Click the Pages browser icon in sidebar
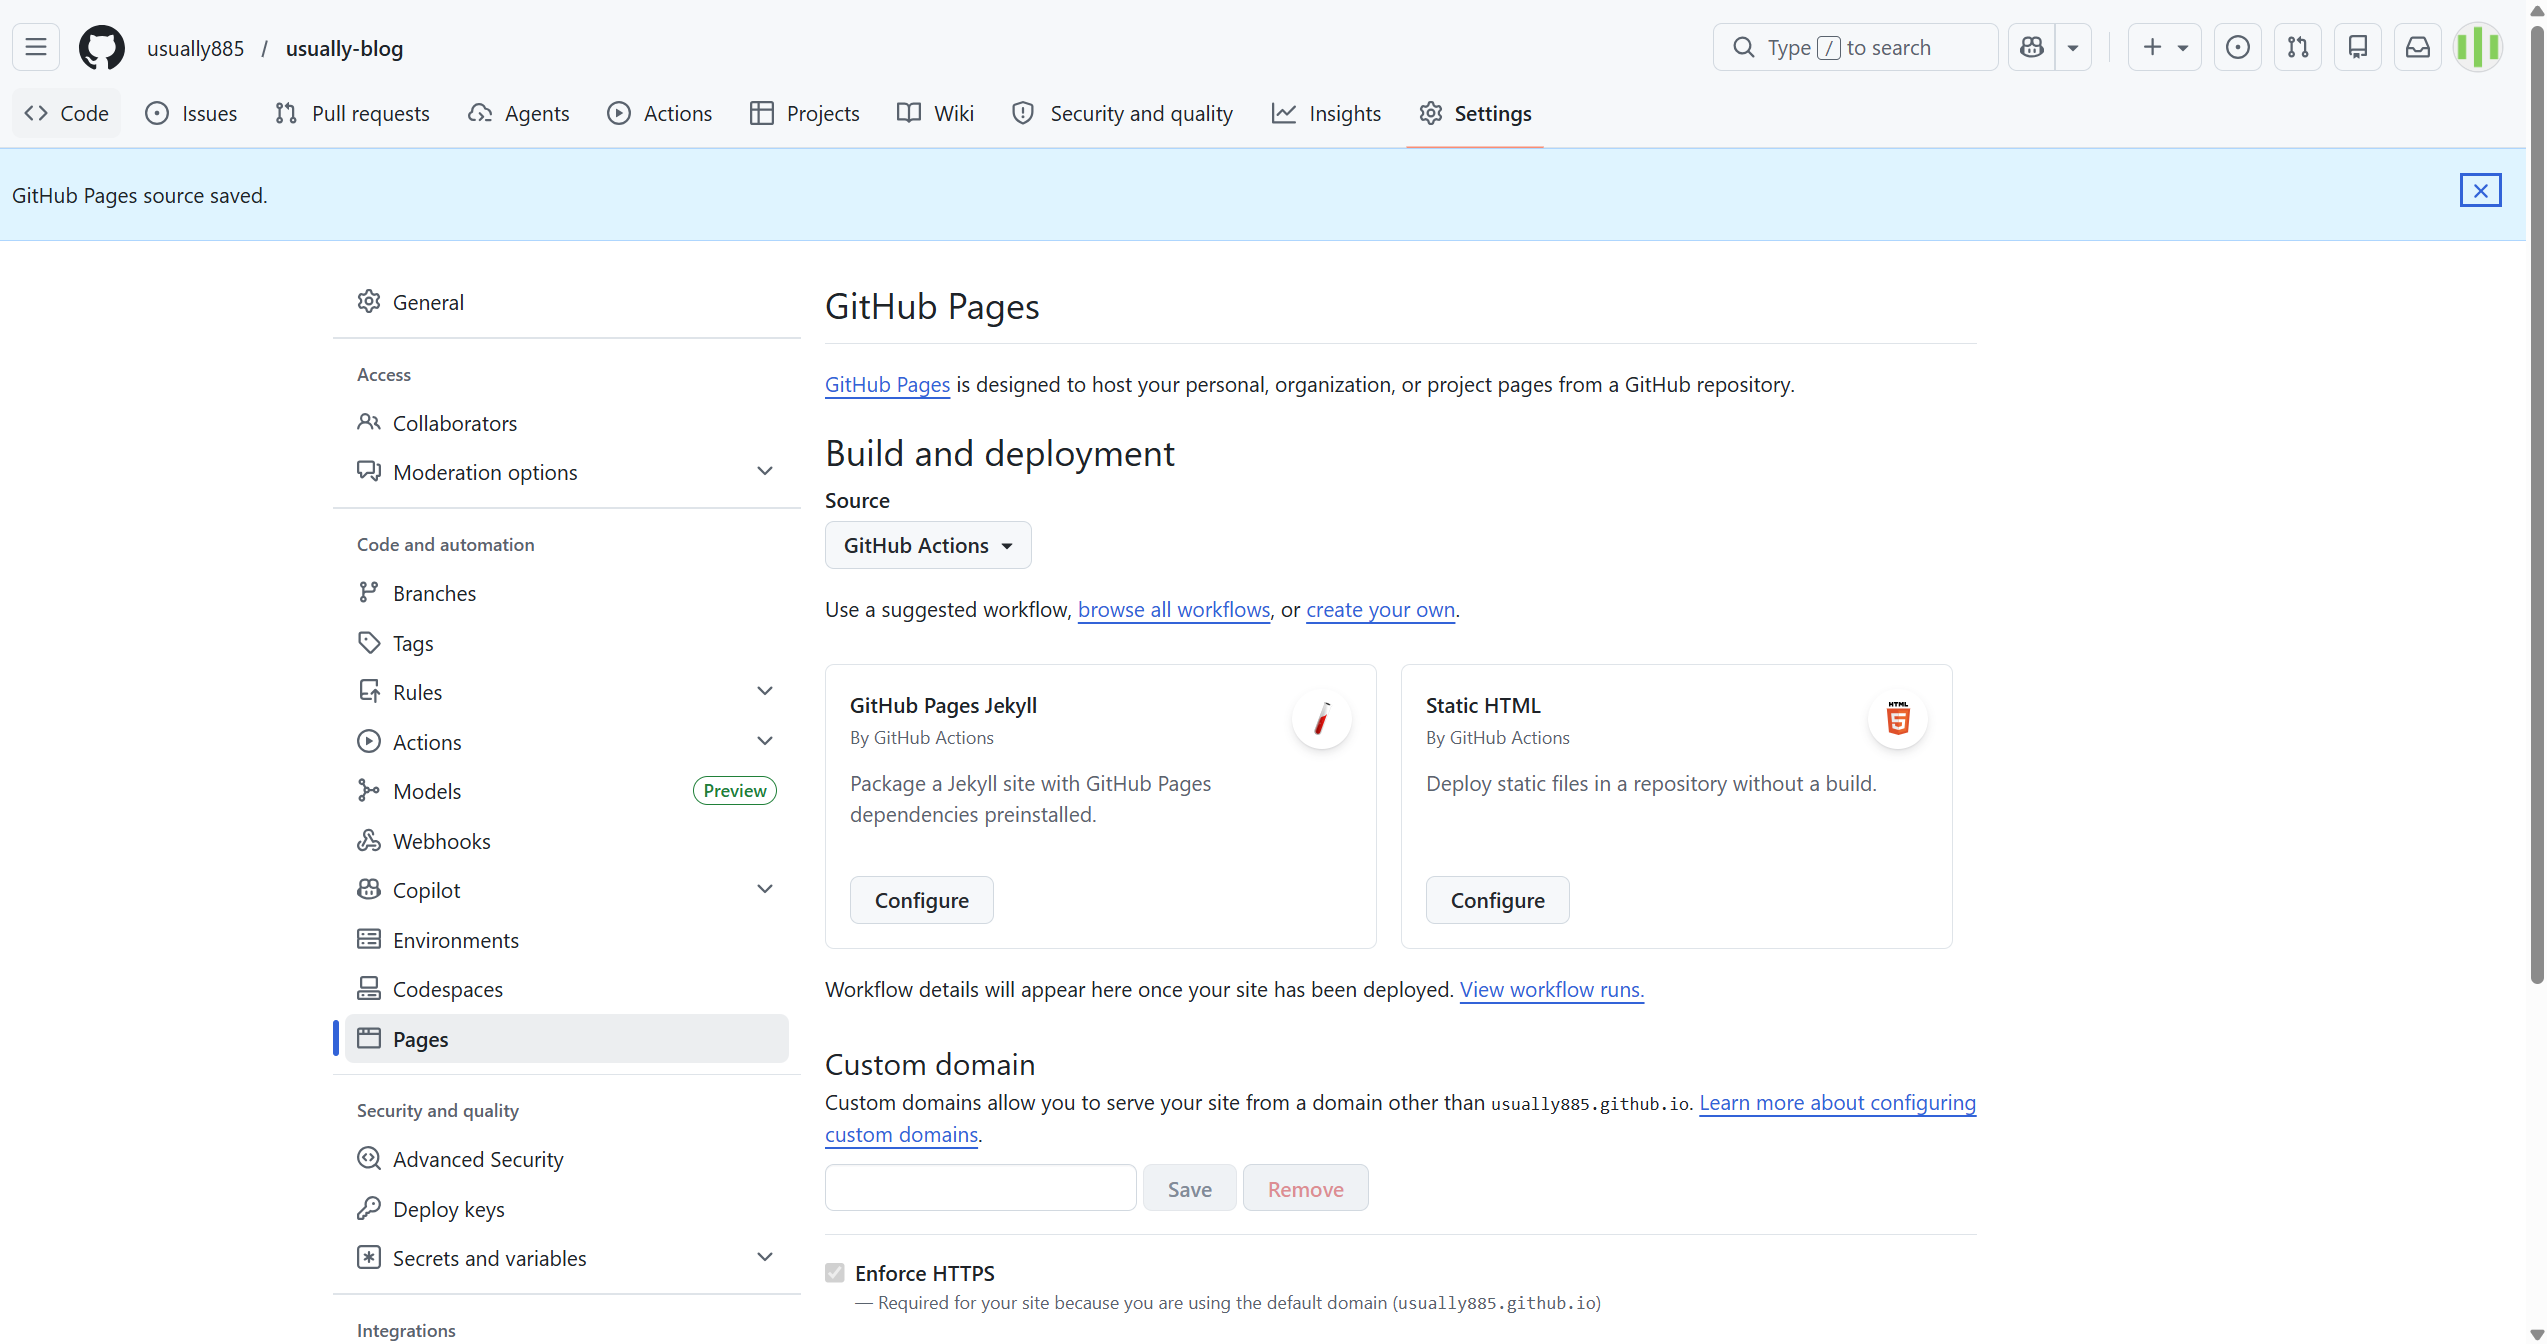This screenshot has width=2547, height=1344. (369, 1038)
